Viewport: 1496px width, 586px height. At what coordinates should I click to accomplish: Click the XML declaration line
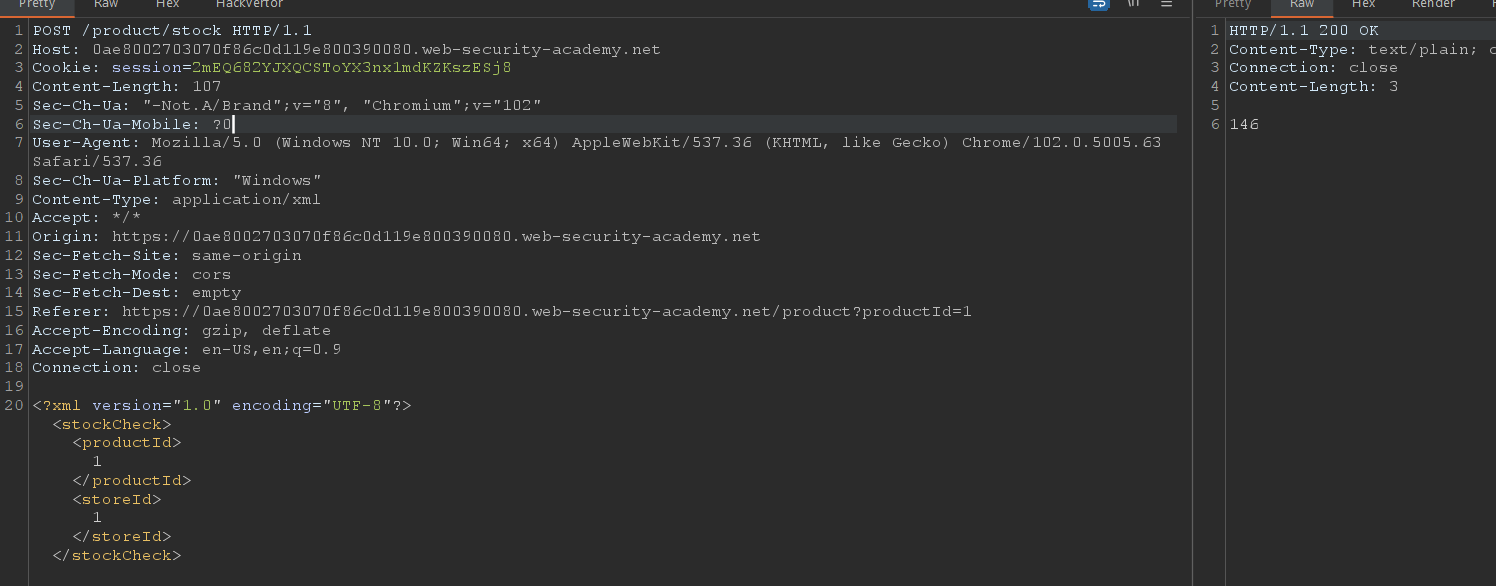222,406
